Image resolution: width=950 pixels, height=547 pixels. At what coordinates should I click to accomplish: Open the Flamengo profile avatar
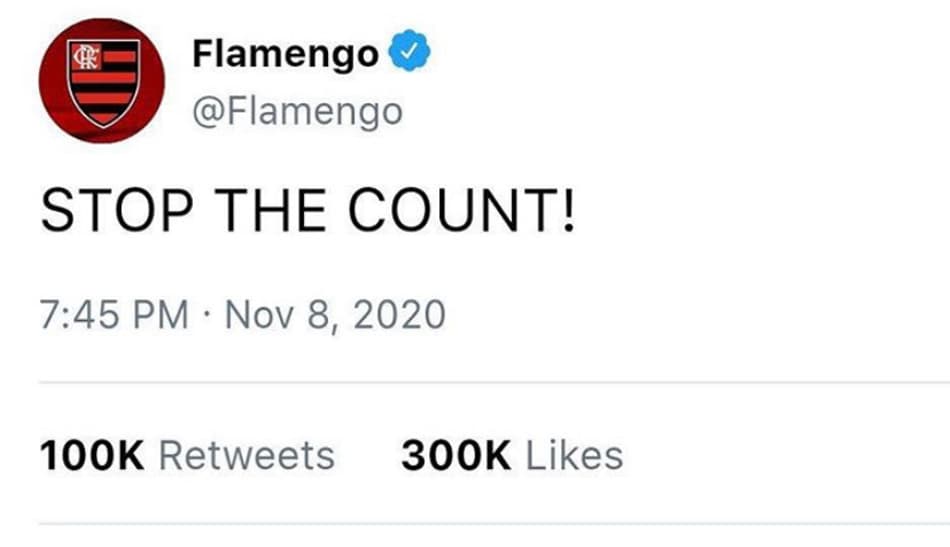coord(102,81)
